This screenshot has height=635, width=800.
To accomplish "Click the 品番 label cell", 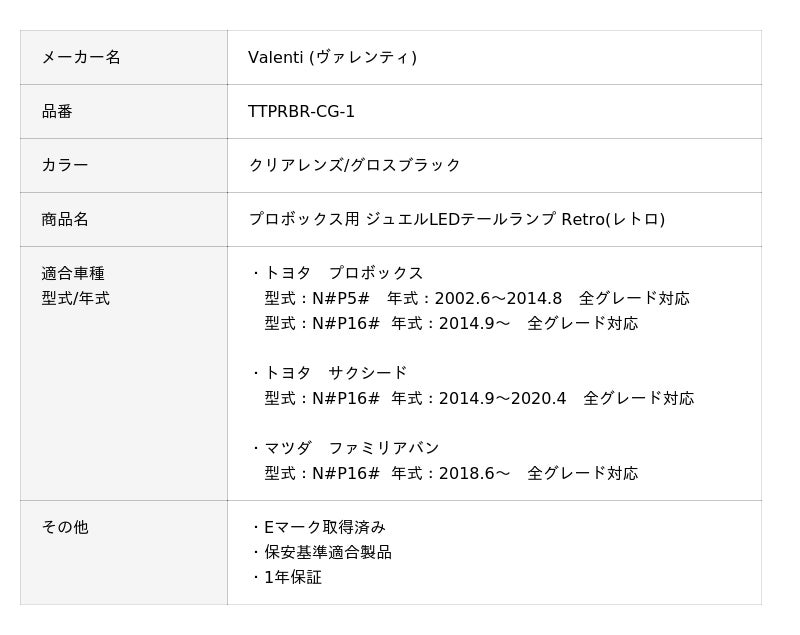I will click(124, 111).
